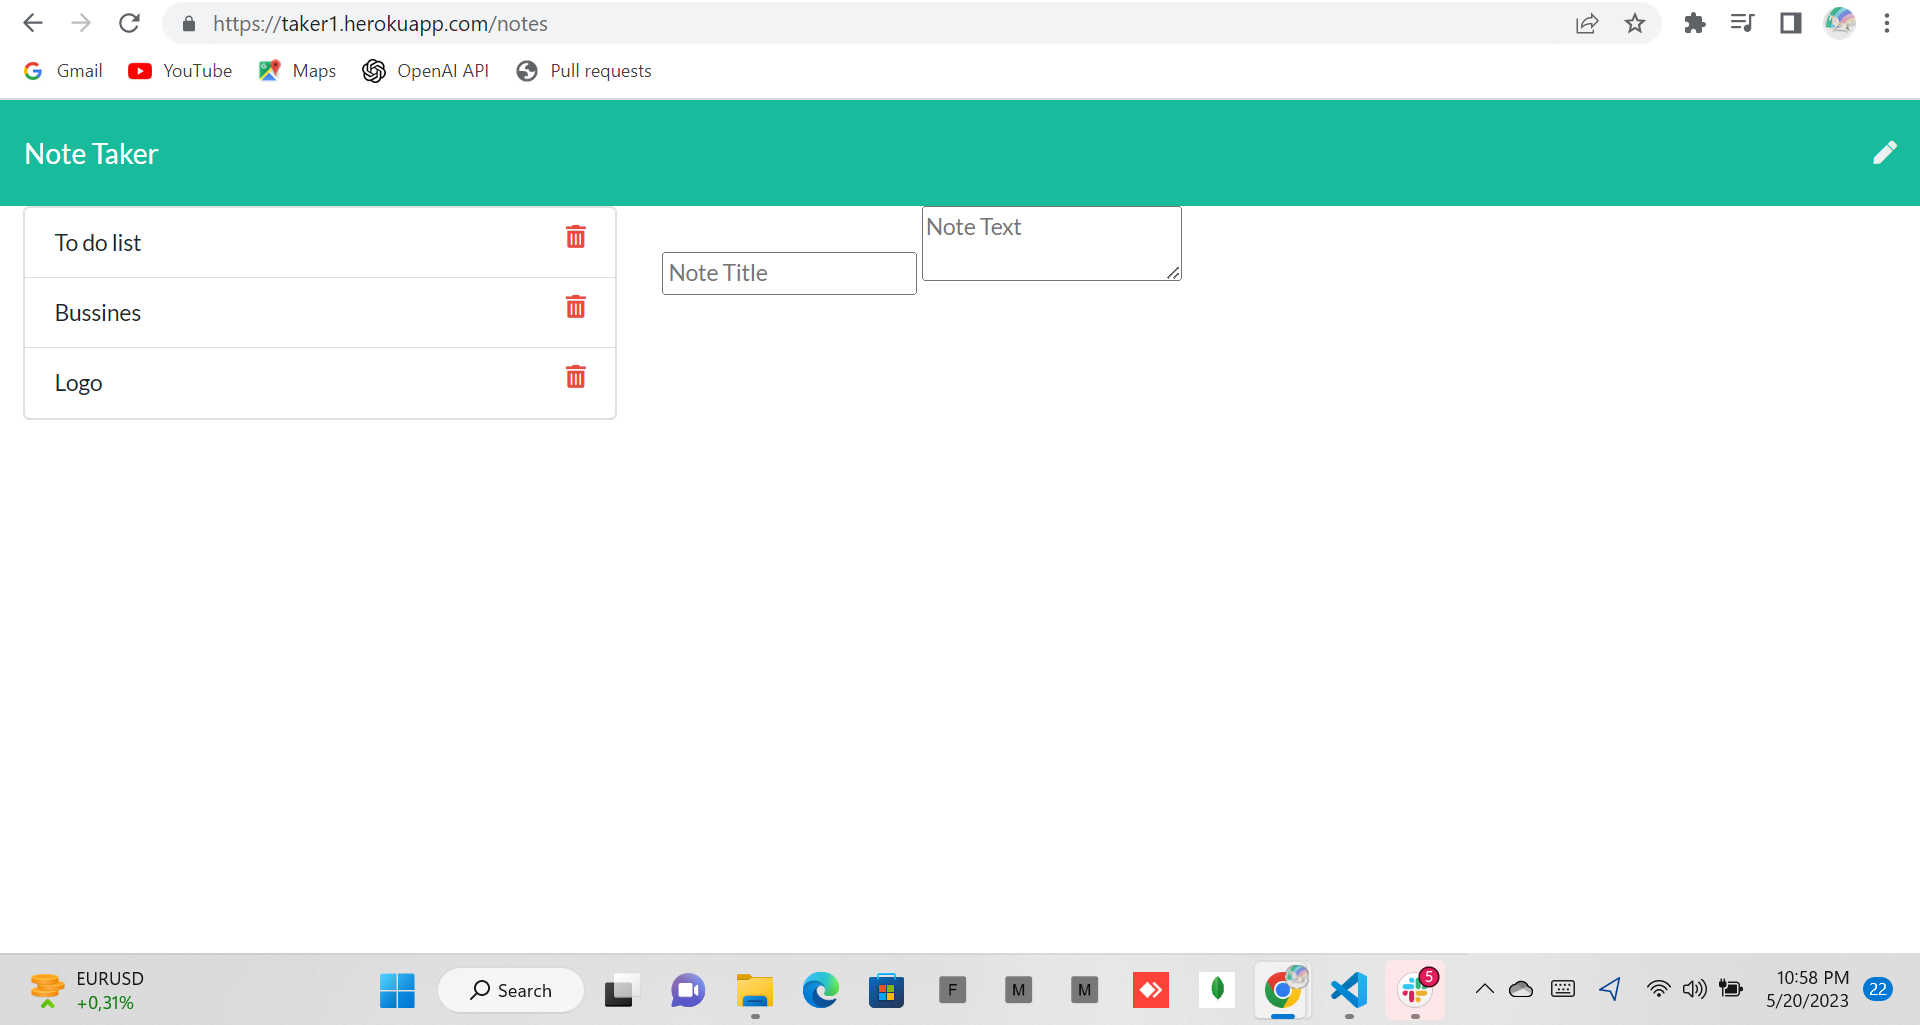Open Slack from the taskbar

[x=1415, y=990]
